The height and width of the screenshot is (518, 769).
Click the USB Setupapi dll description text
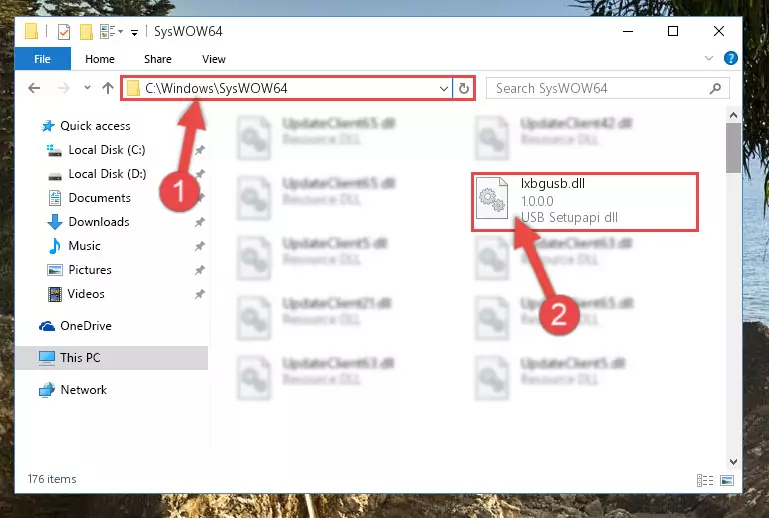(x=569, y=217)
